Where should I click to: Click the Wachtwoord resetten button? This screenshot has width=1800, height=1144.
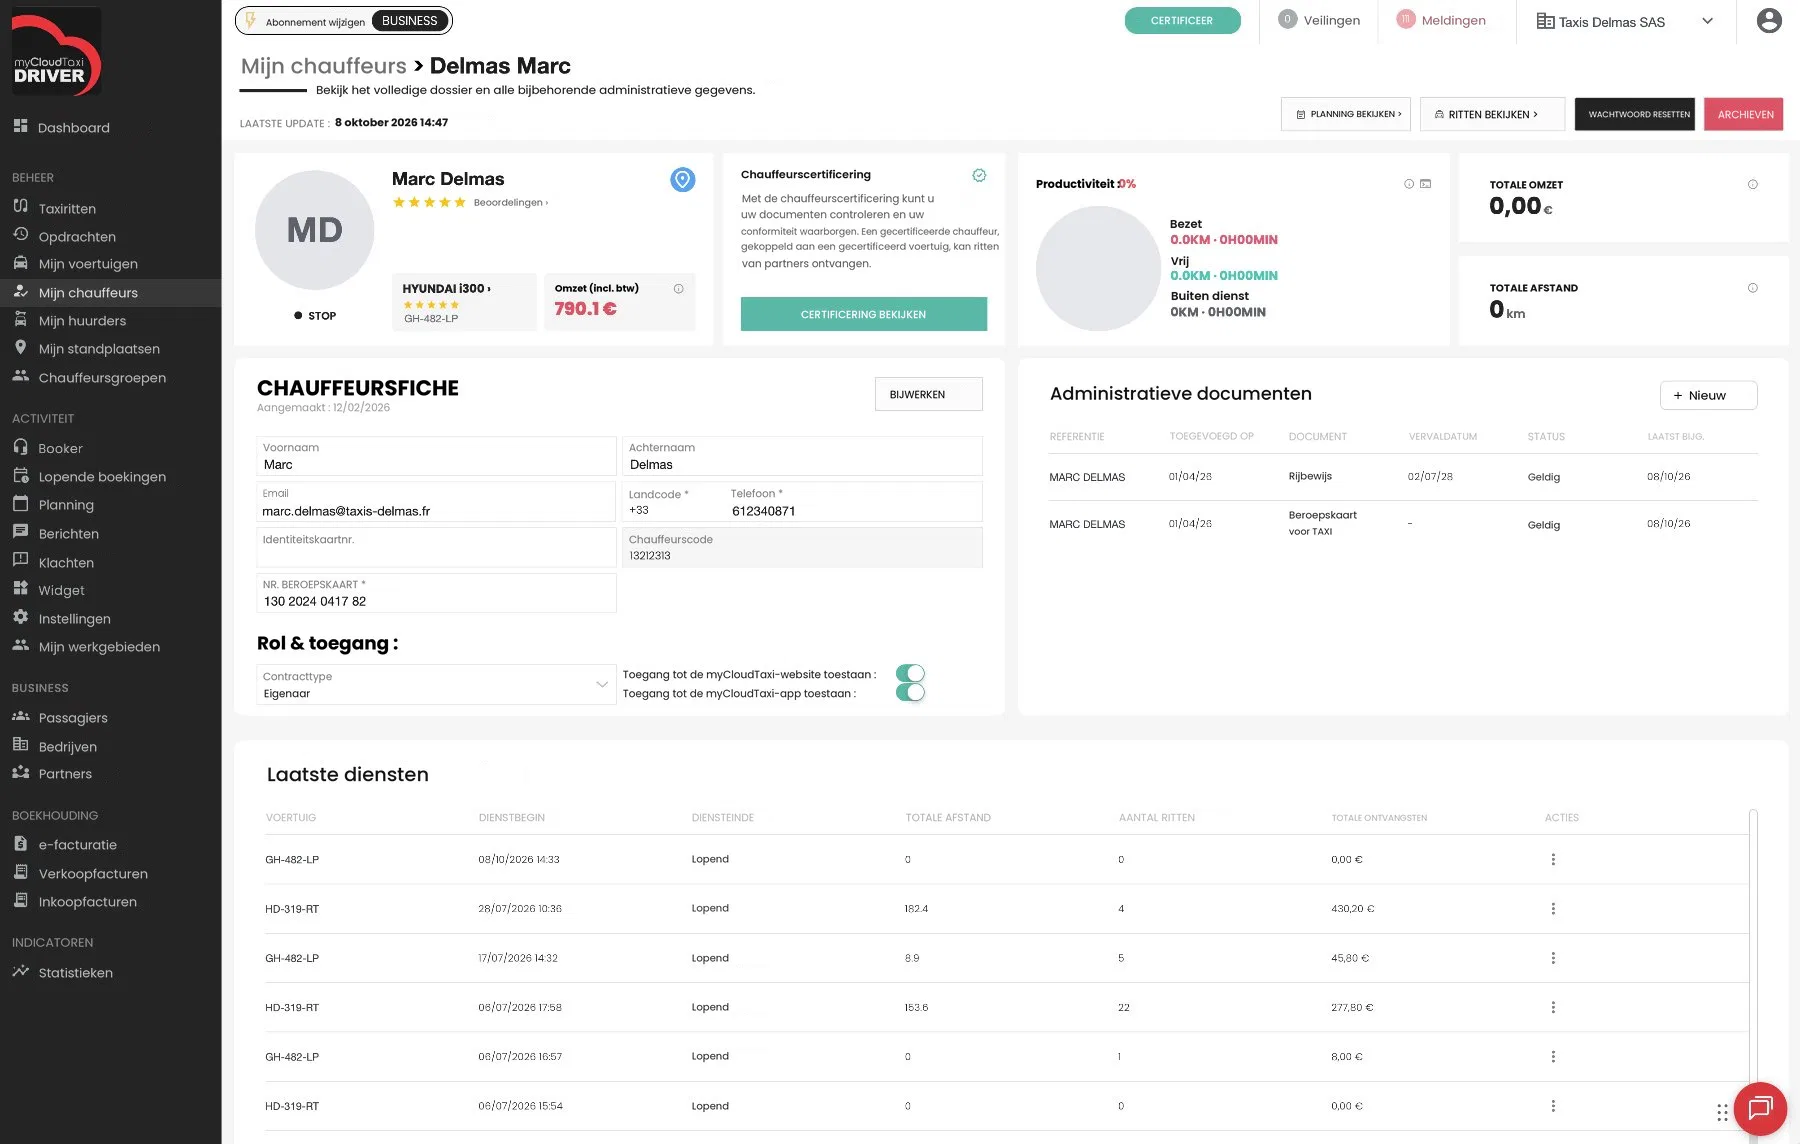[1635, 114]
